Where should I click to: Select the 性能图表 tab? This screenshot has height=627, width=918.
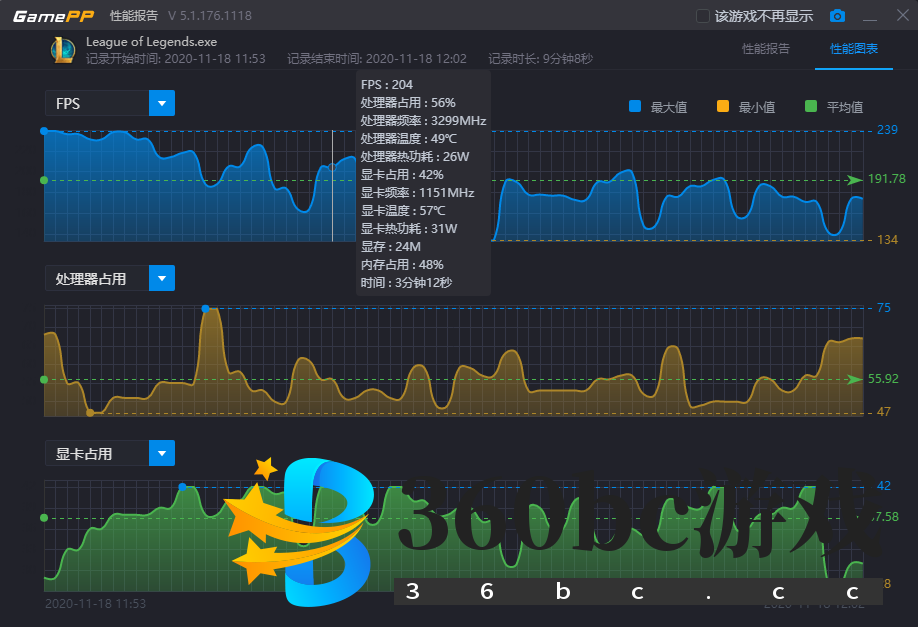(854, 49)
